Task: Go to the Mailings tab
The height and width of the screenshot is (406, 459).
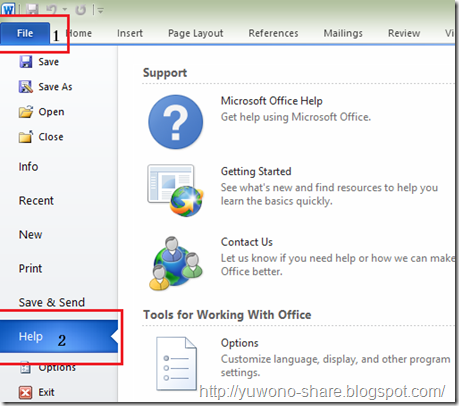Action: (x=343, y=33)
